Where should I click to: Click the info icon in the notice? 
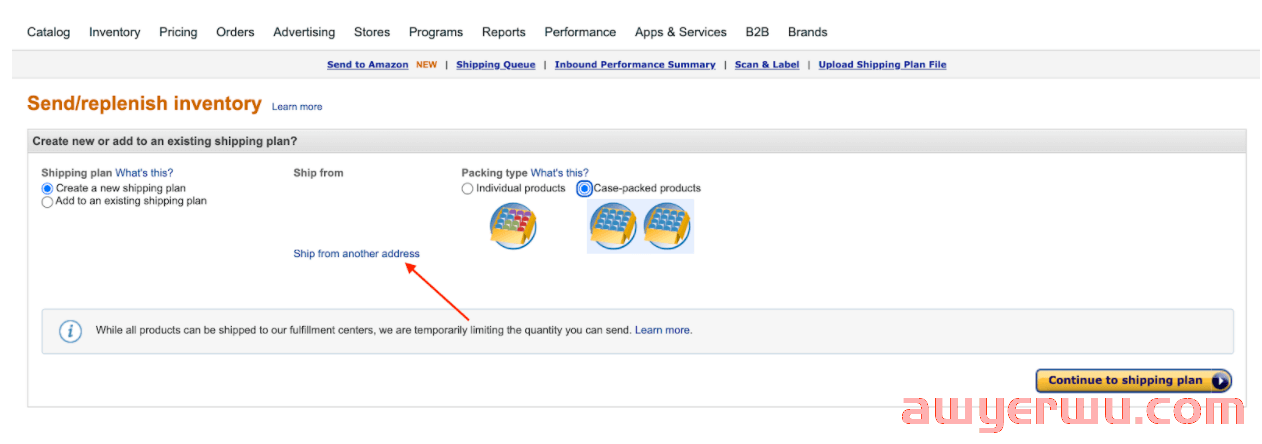click(x=70, y=331)
